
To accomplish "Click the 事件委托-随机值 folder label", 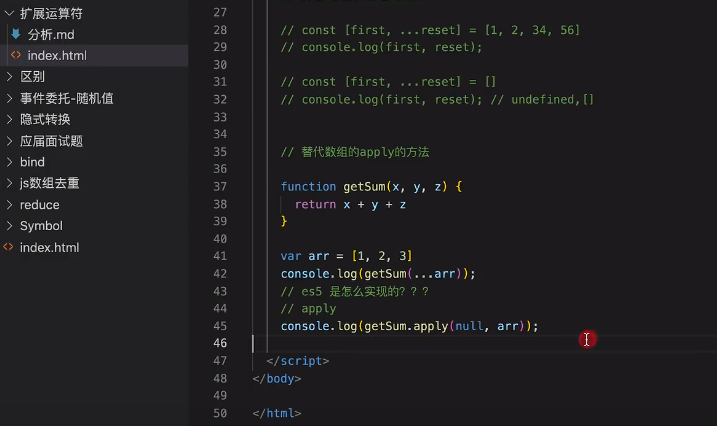I will coord(66,98).
